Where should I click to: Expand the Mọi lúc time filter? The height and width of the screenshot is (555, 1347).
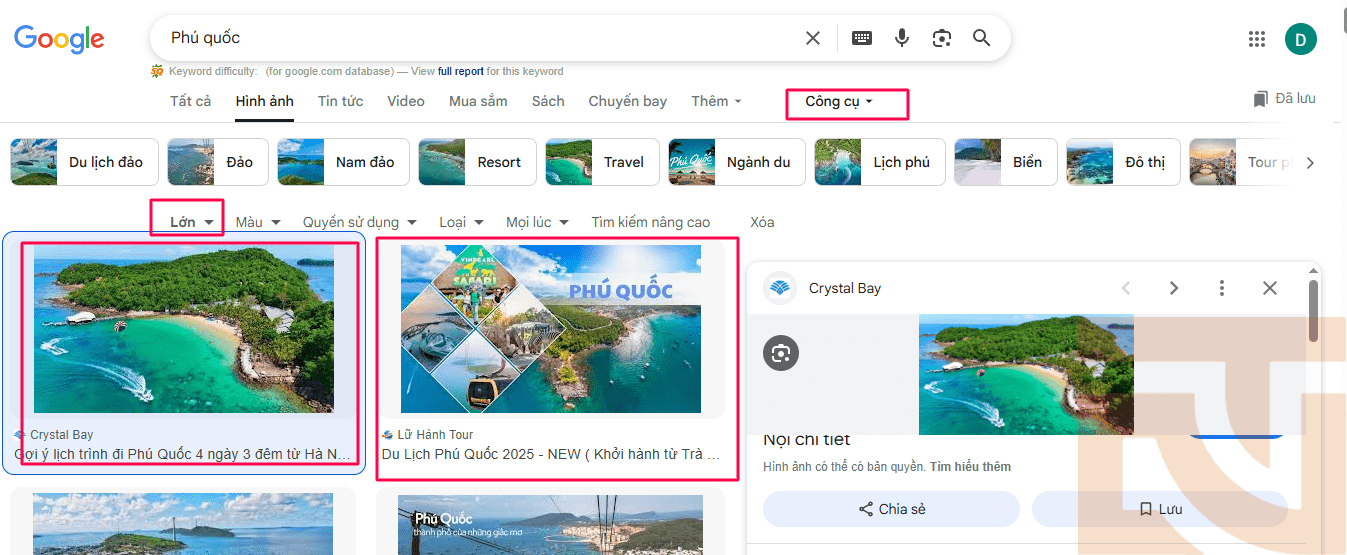point(537,222)
